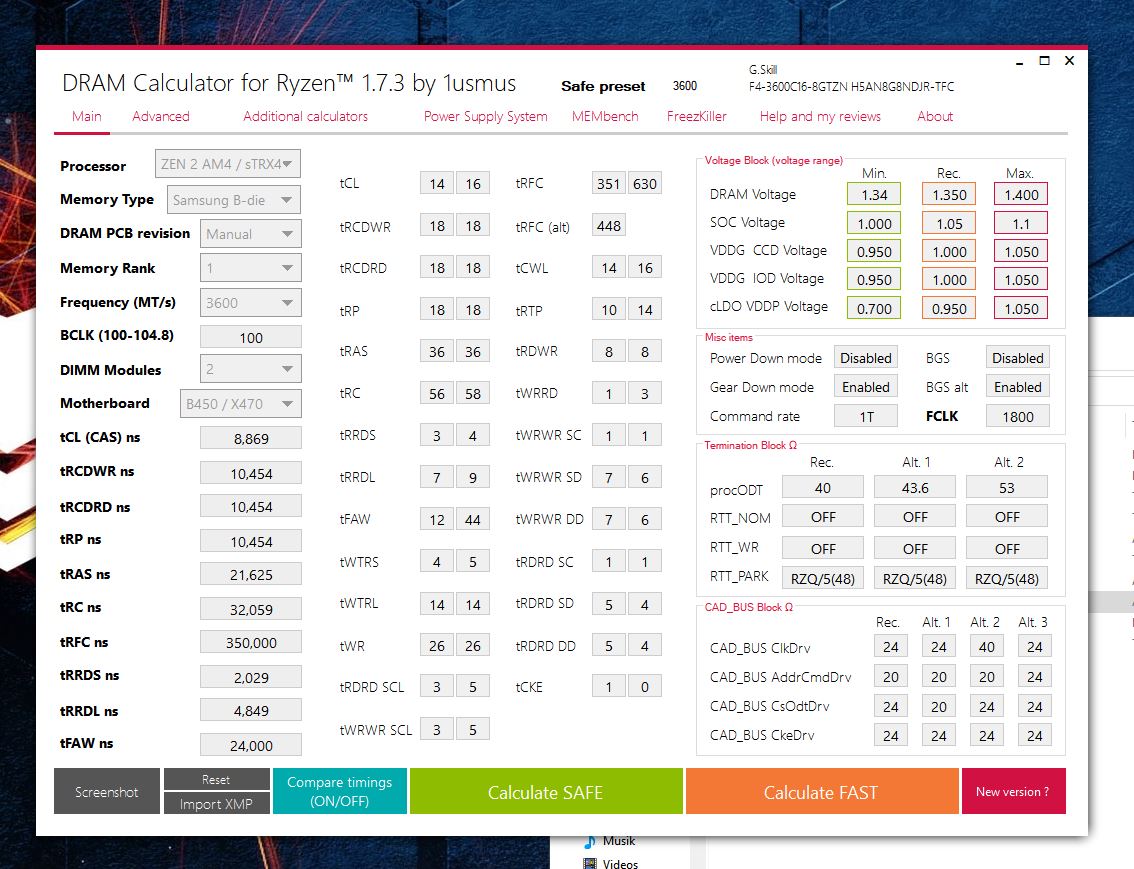Switch to FreezKiller tab

pyautogui.click(x=696, y=116)
